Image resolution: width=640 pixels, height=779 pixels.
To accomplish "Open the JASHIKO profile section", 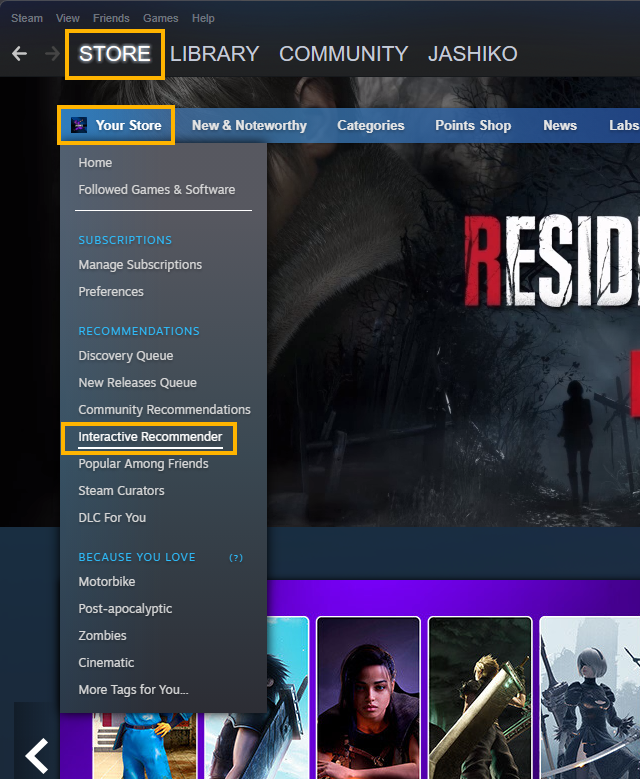I will click(473, 54).
